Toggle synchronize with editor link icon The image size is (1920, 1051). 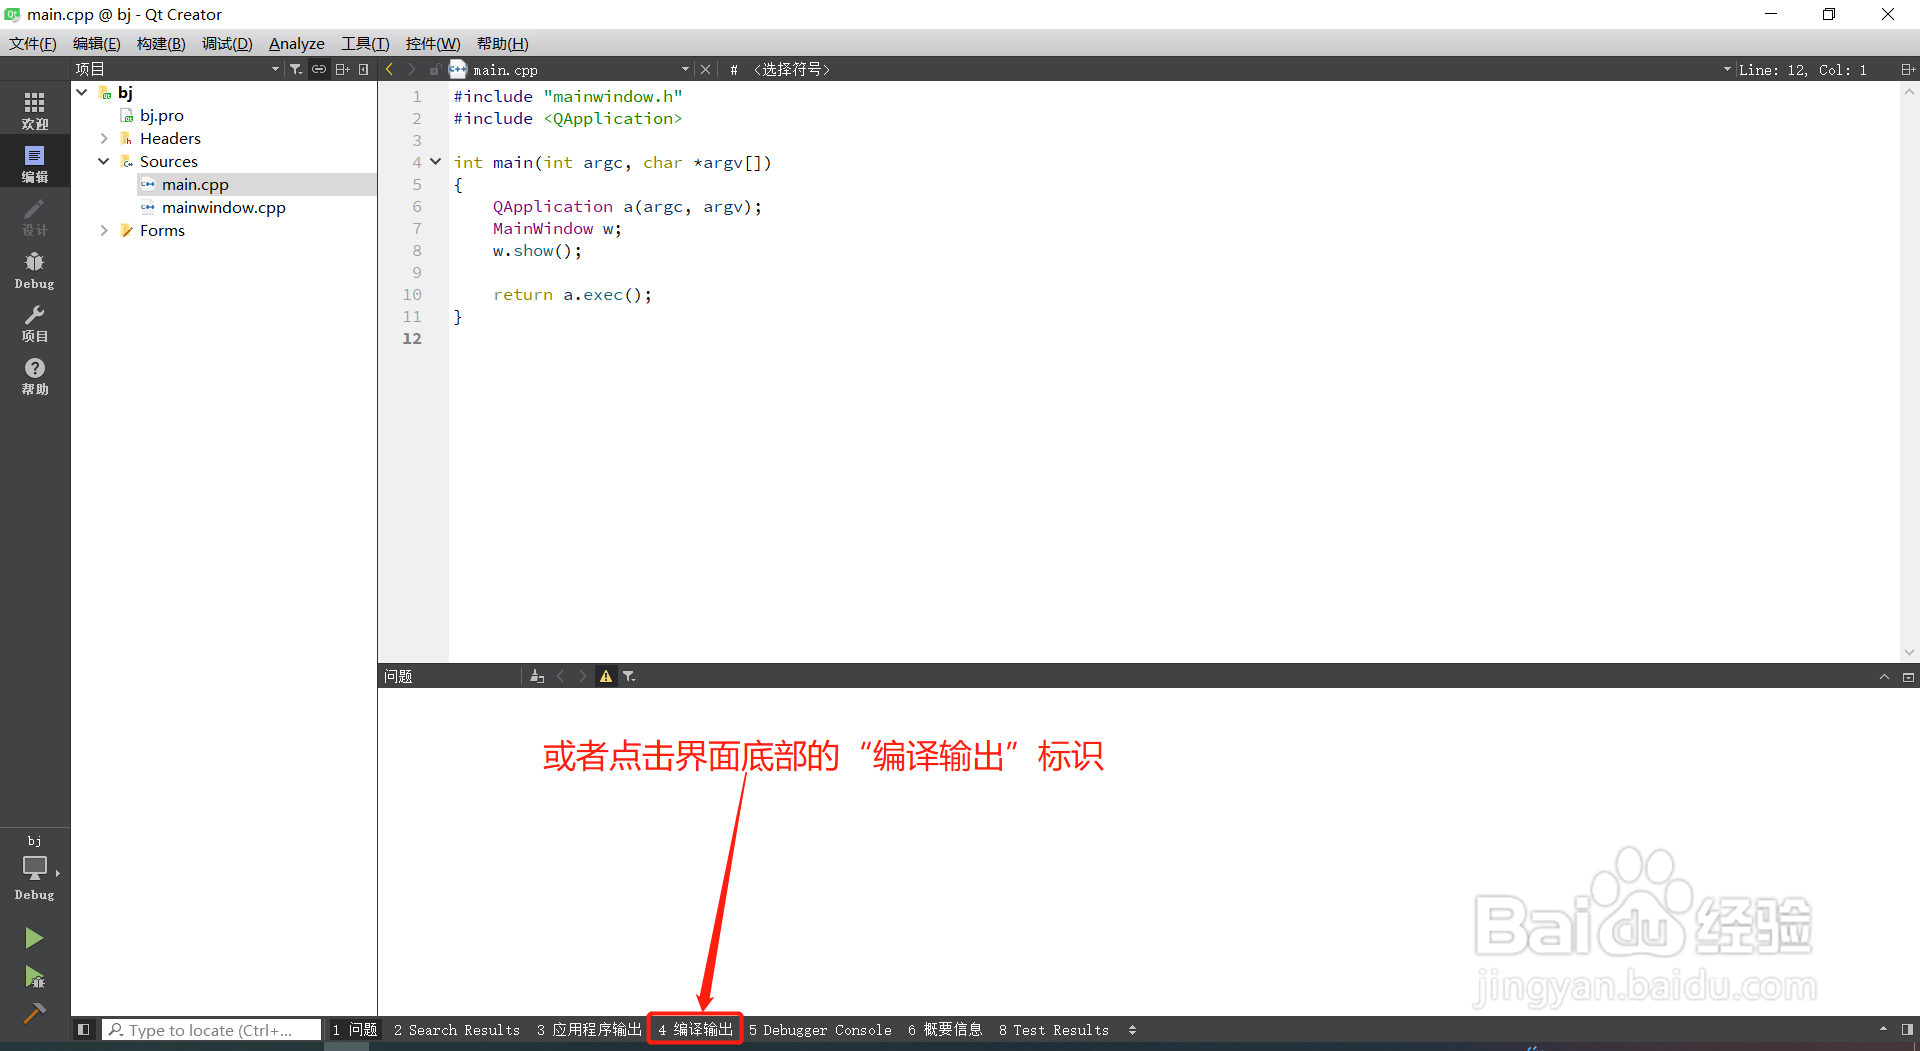pyautogui.click(x=319, y=69)
